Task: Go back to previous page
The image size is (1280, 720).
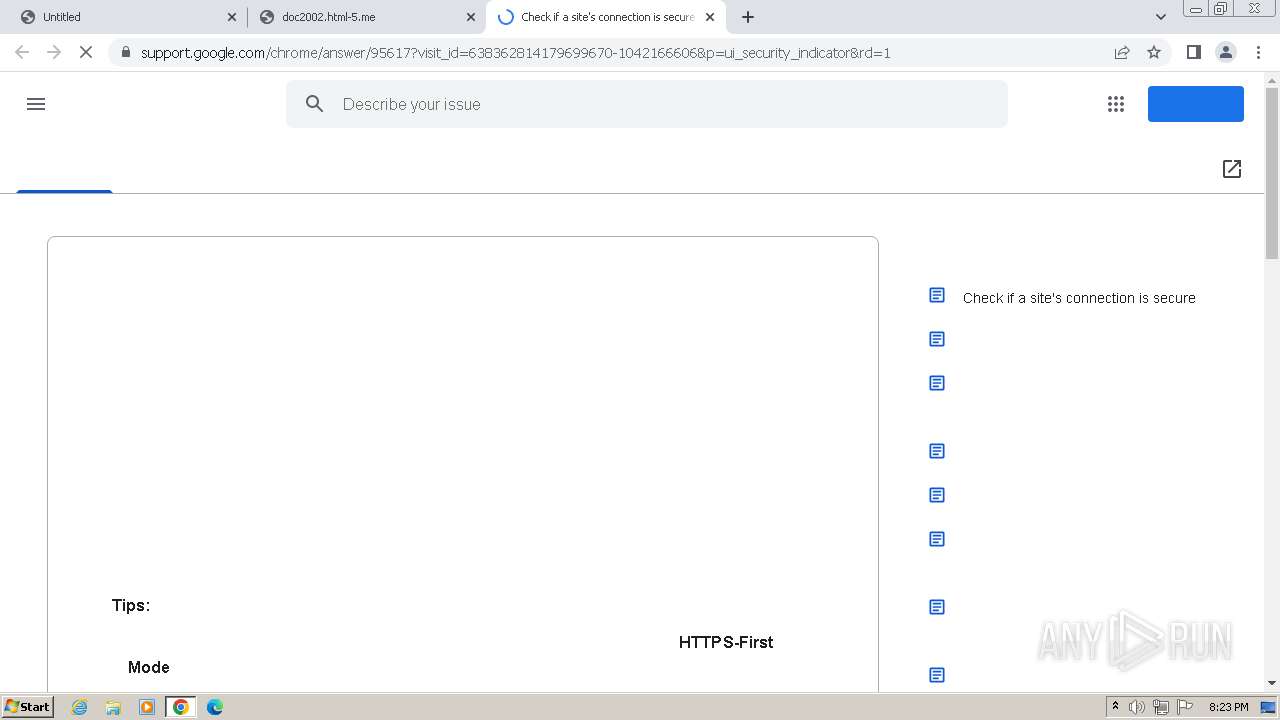Action: coord(22,52)
